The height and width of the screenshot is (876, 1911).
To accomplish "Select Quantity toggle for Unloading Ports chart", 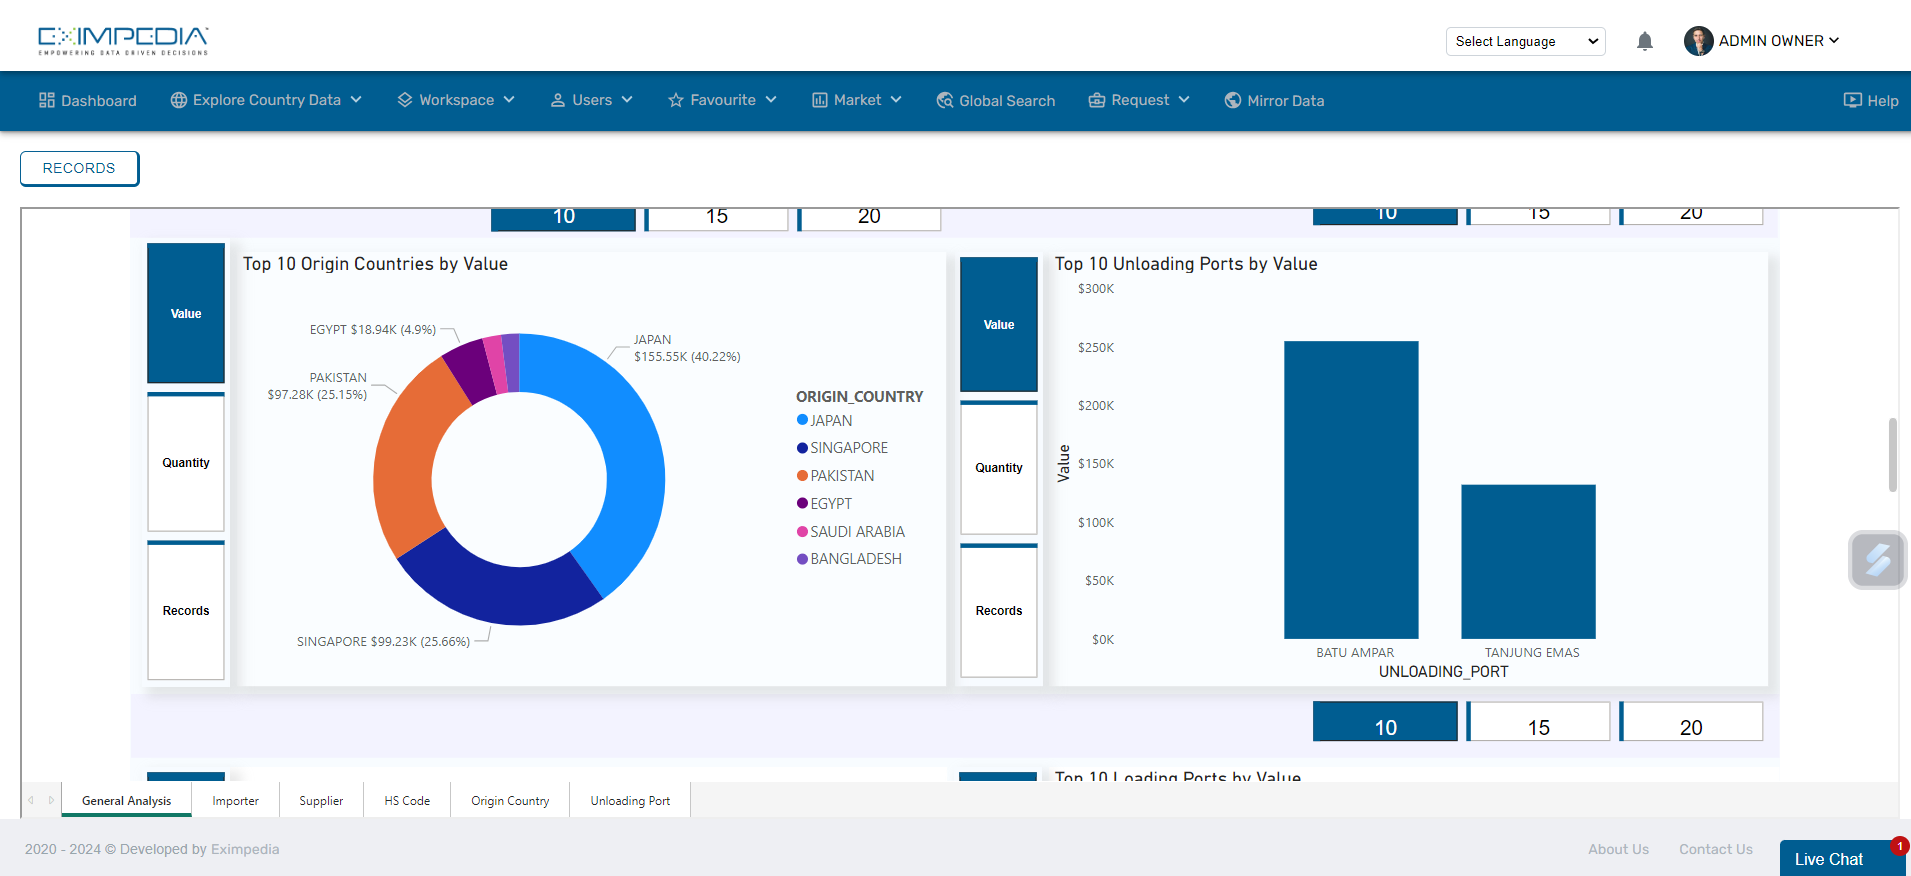I will pyautogui.click(x=999, y=467).
